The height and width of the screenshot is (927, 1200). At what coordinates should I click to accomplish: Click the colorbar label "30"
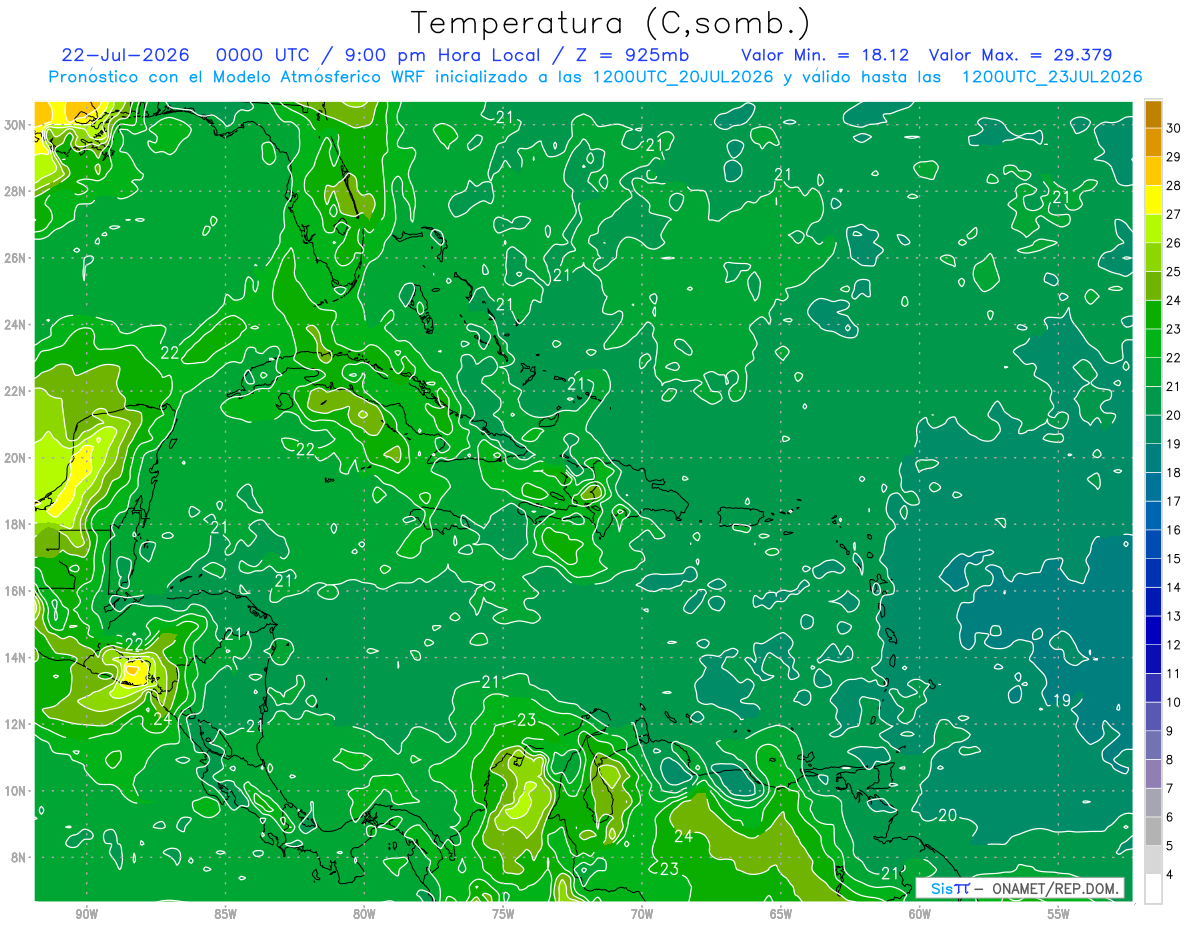1174,128
